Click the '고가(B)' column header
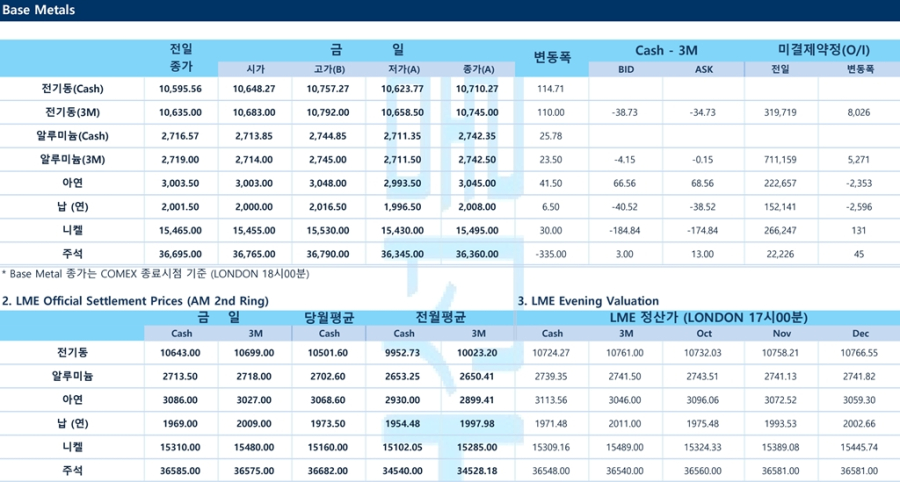The image size is (900, 482). 329,69
